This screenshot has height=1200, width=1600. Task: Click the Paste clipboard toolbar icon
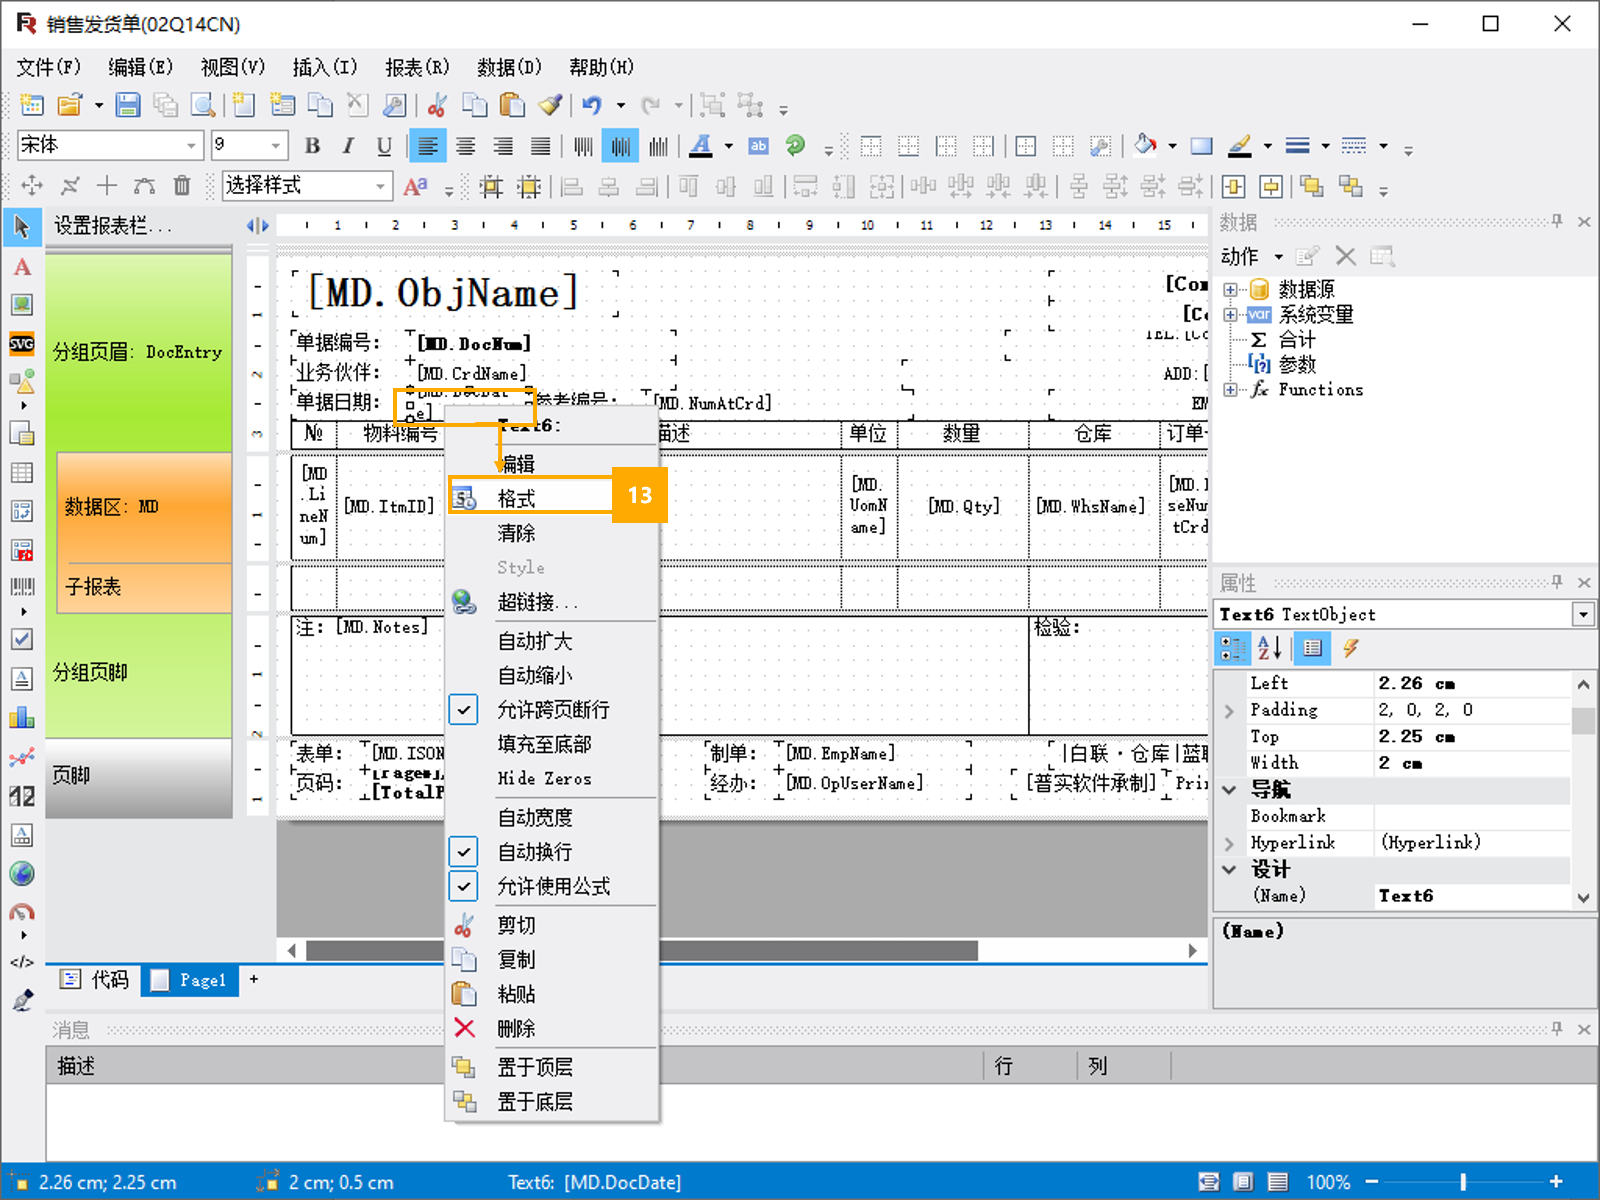coord(512,105)
